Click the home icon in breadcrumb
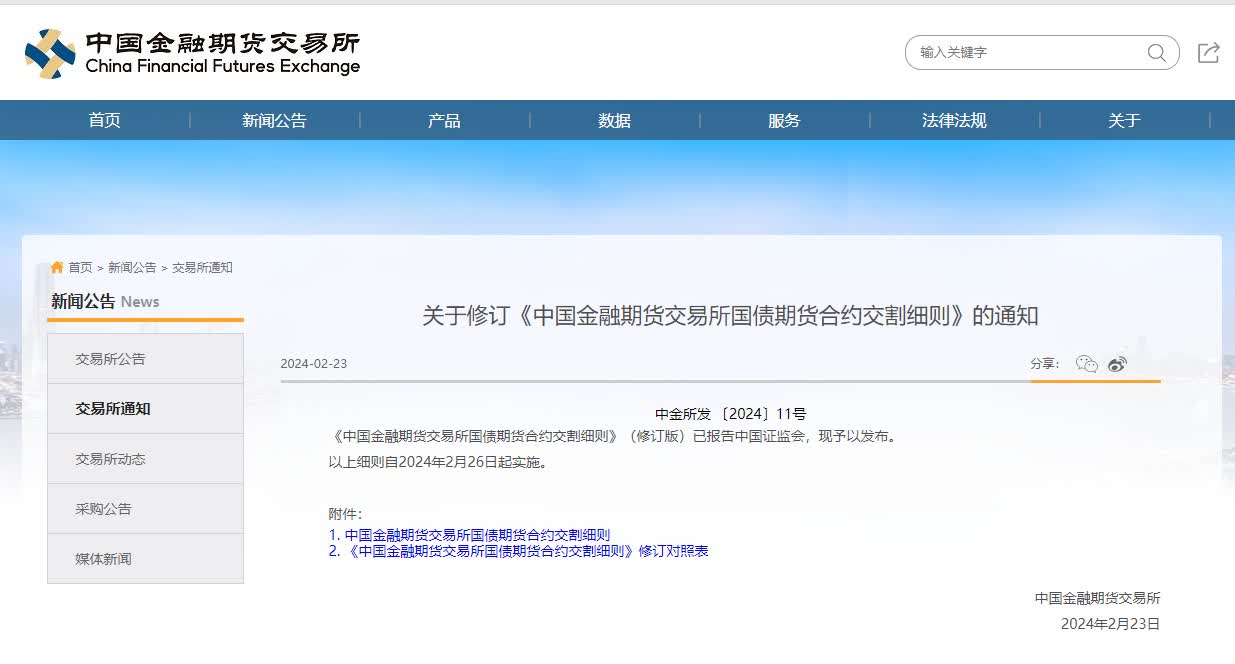 (x=57, y=267)
